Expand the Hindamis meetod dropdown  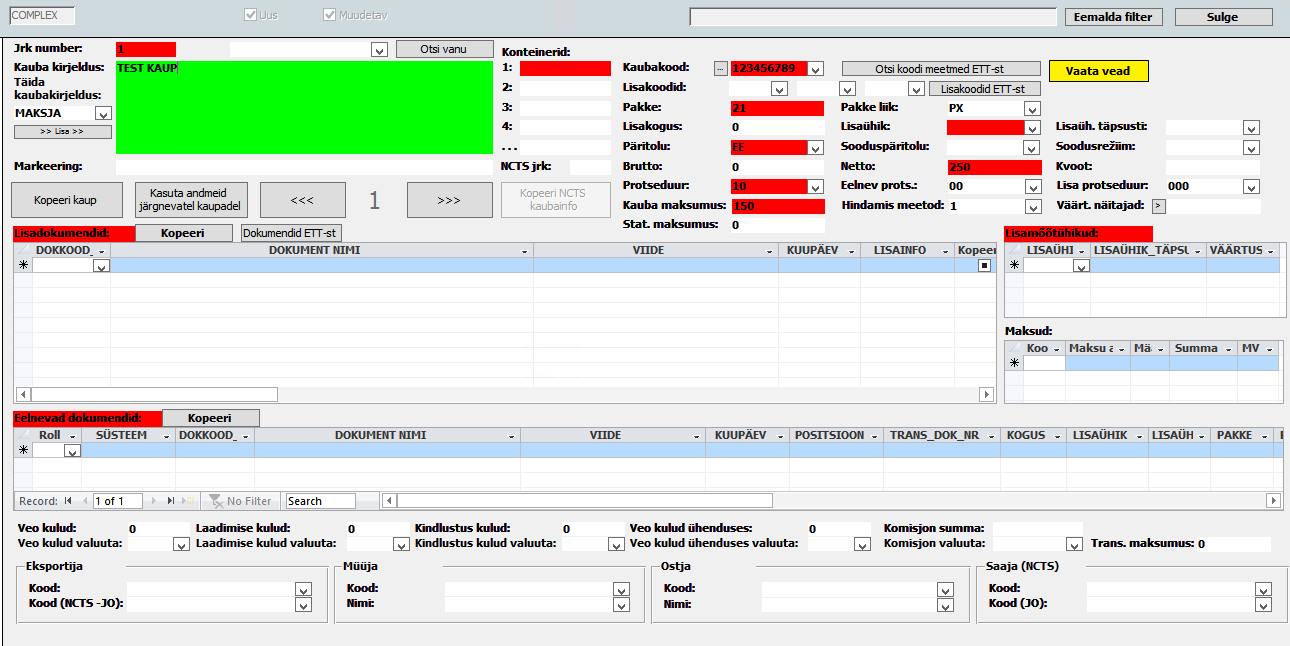click(1032, 206)
